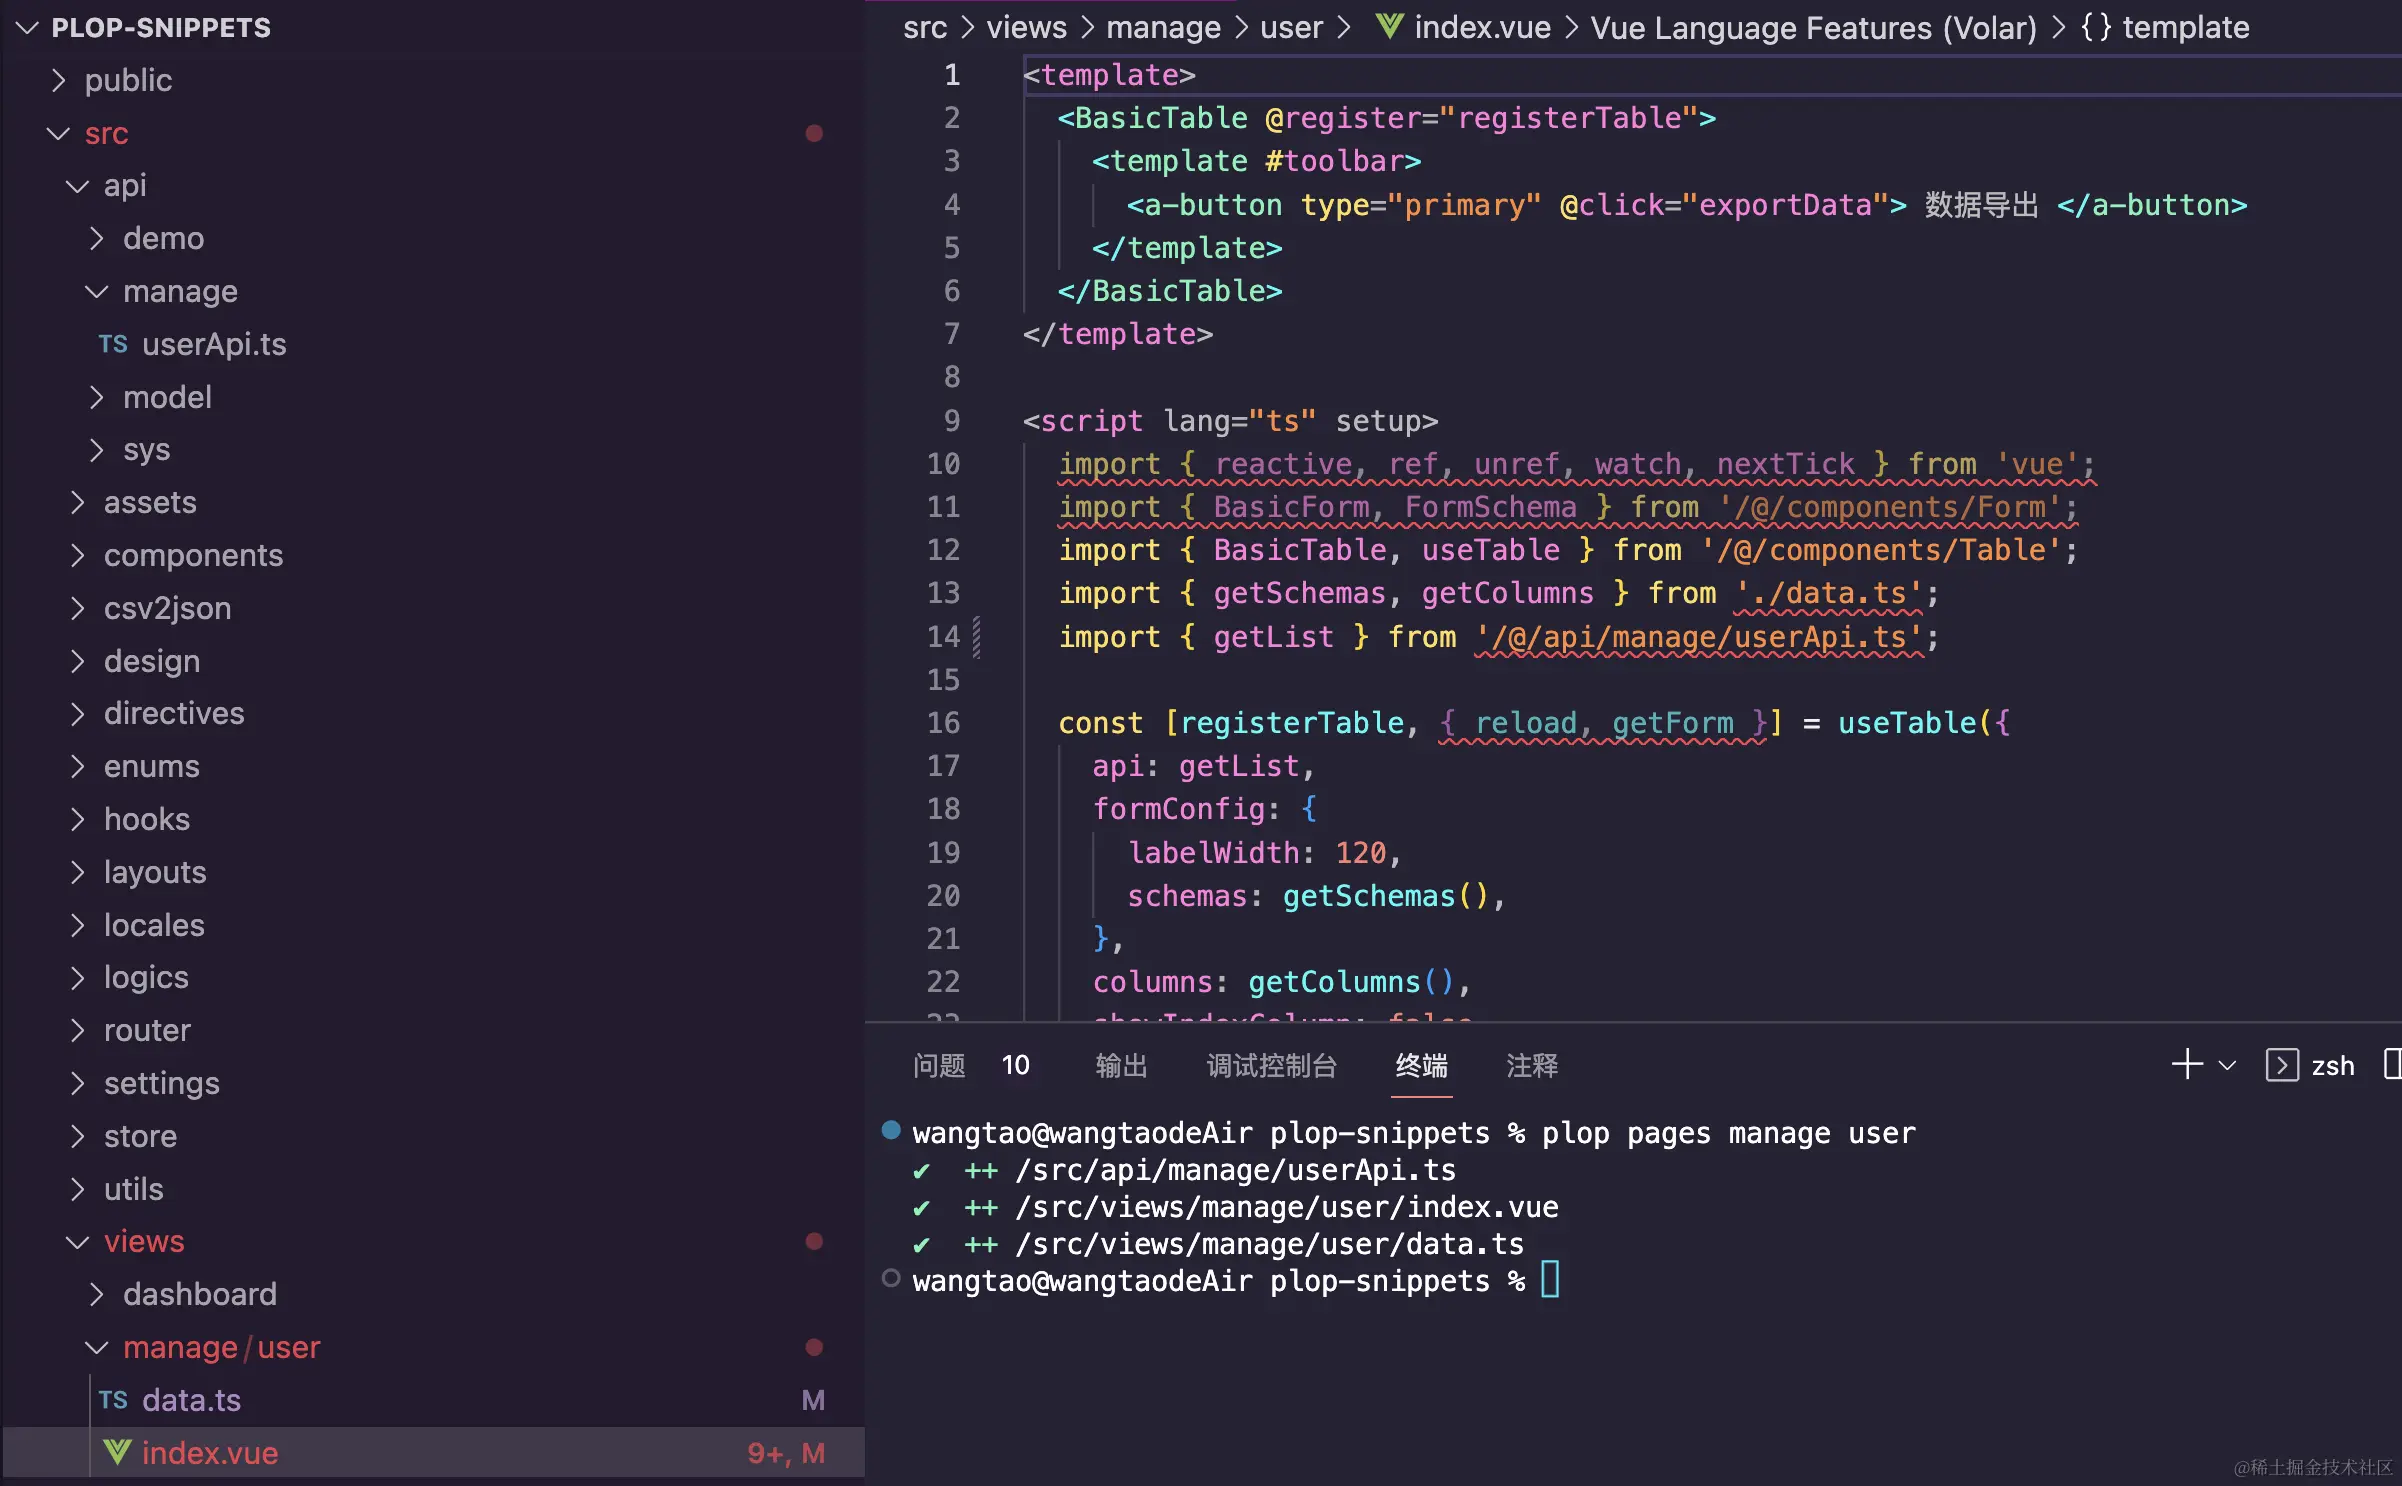Open the 调试控制台 debug console tab
The width and height of the screenshot is (2402, 1486).
(1271, 1066)
